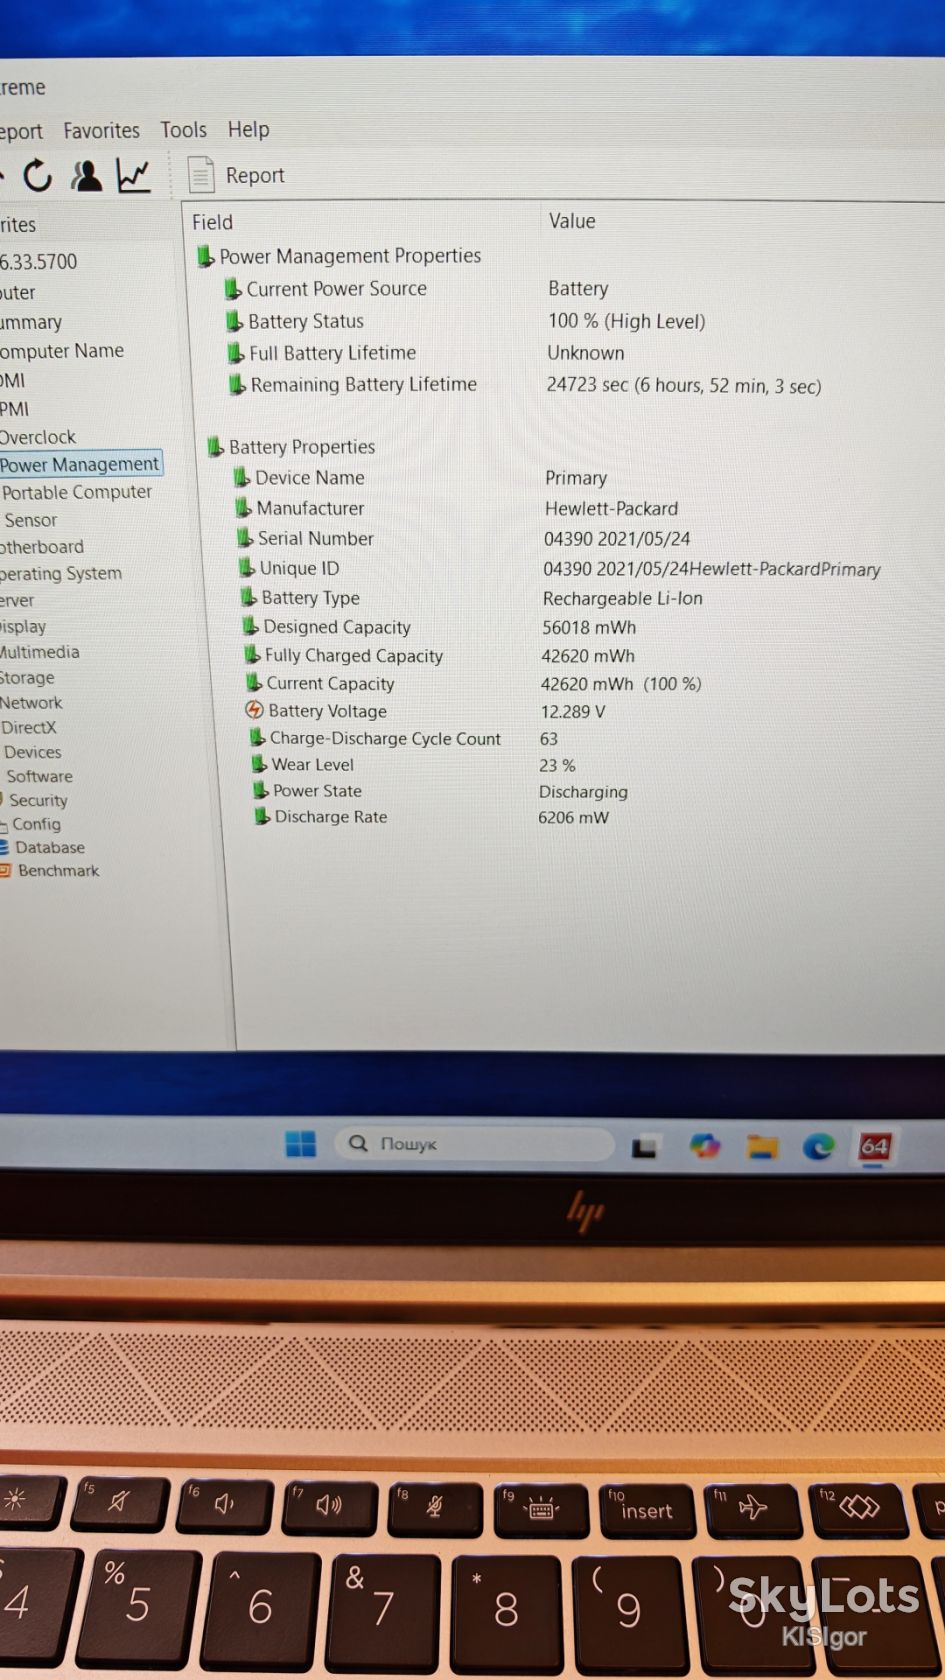Screen dimensions: 945x1680
Task: Open the graph chart toolbar icon
Action: tap(133, 176)
